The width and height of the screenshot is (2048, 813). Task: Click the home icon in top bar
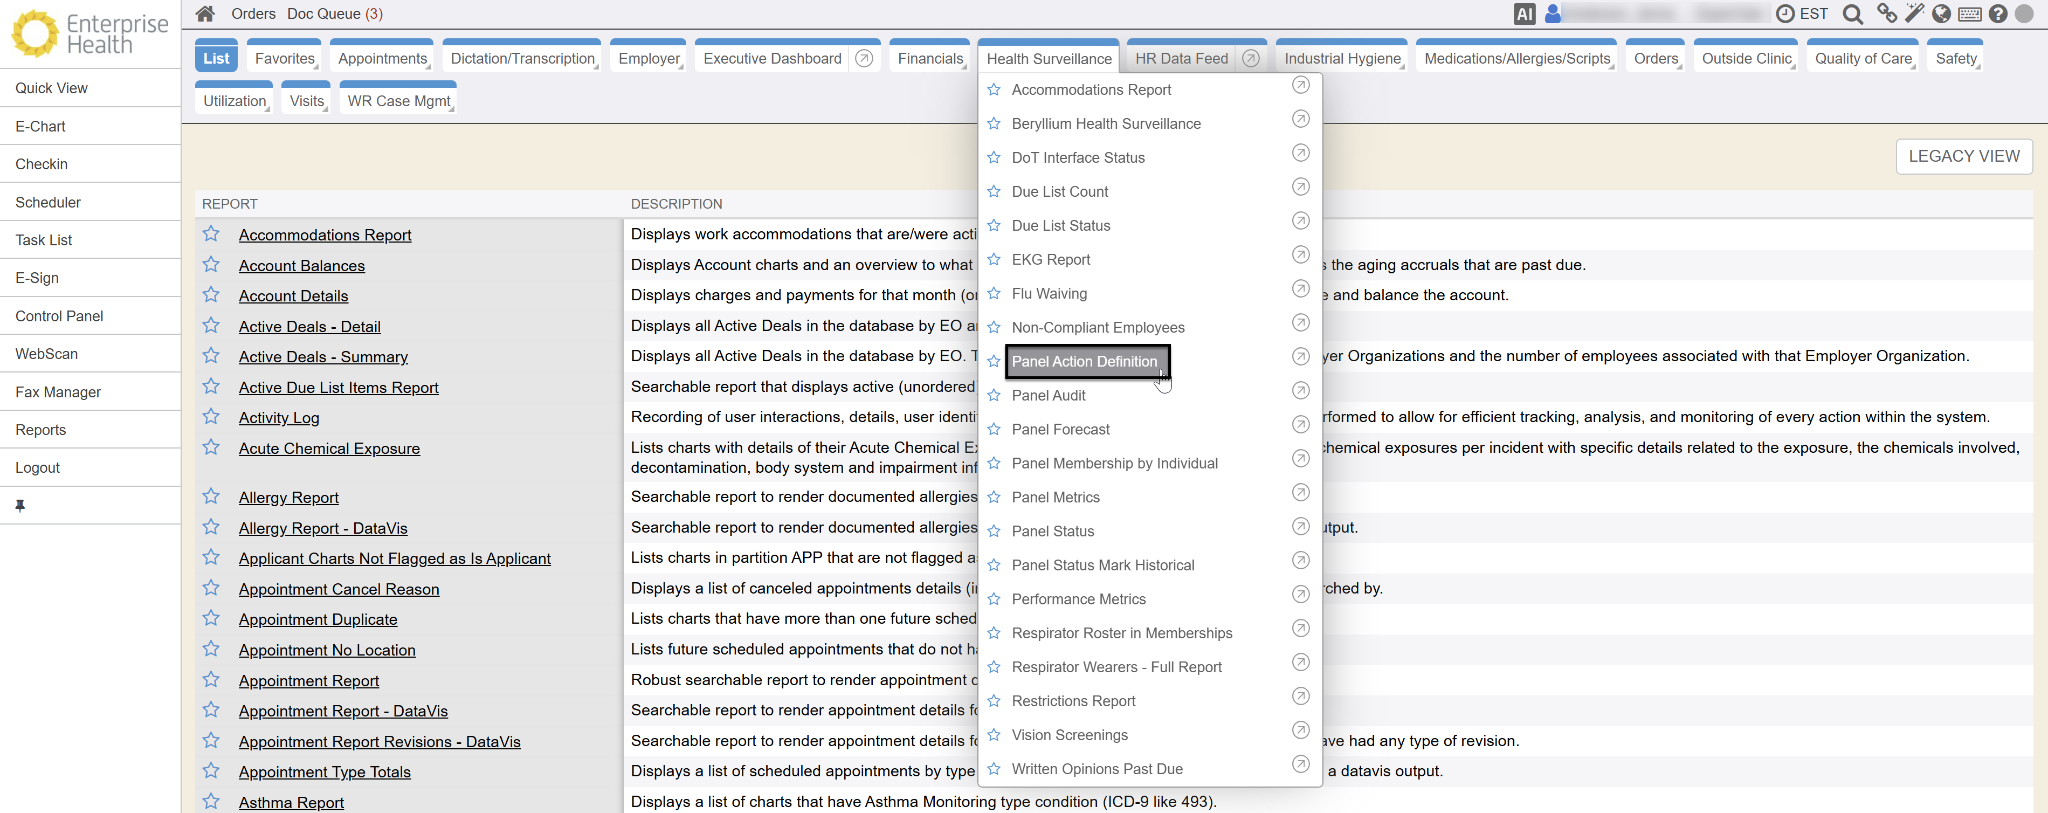click(205, 14)
